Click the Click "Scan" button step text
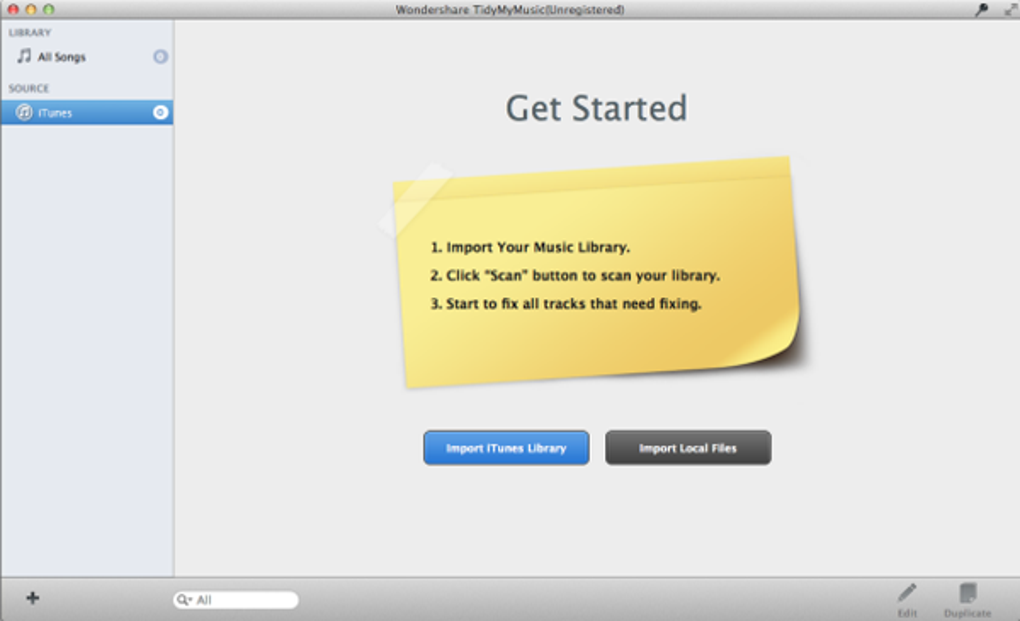 click(x=575, y=275)
